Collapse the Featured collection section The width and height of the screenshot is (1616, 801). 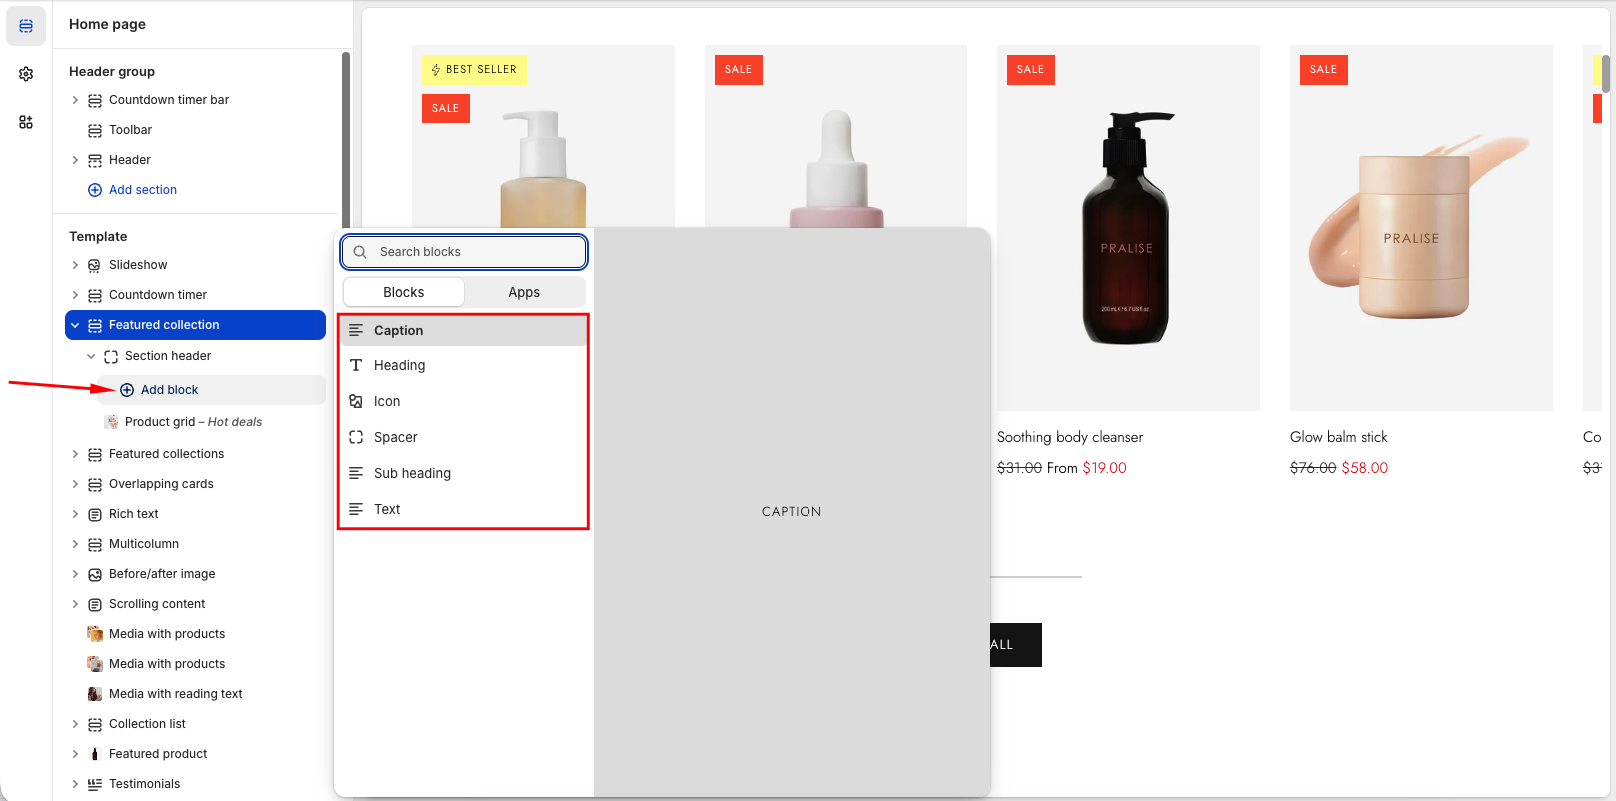[x=75, y=325]
